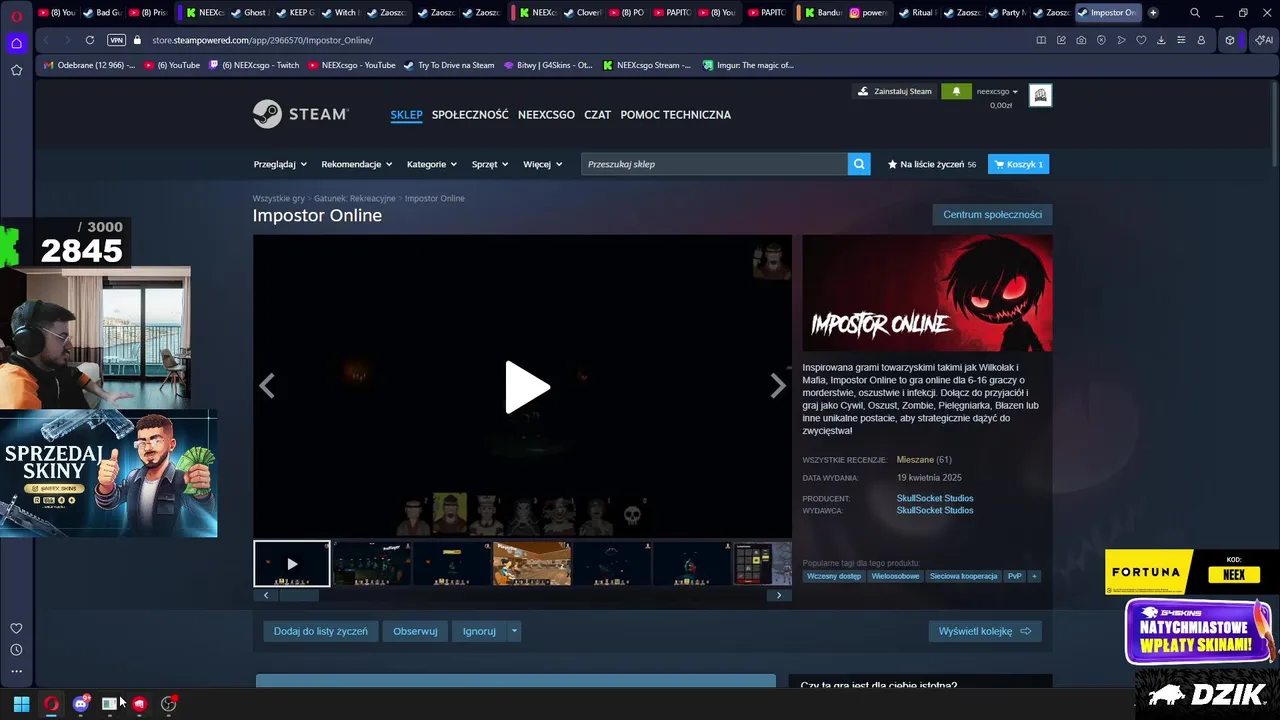Click the thumbnail strip horizontal scrollbar handle
The height and width of the screenshot is (720, 1280).
[x=298, y=595]
